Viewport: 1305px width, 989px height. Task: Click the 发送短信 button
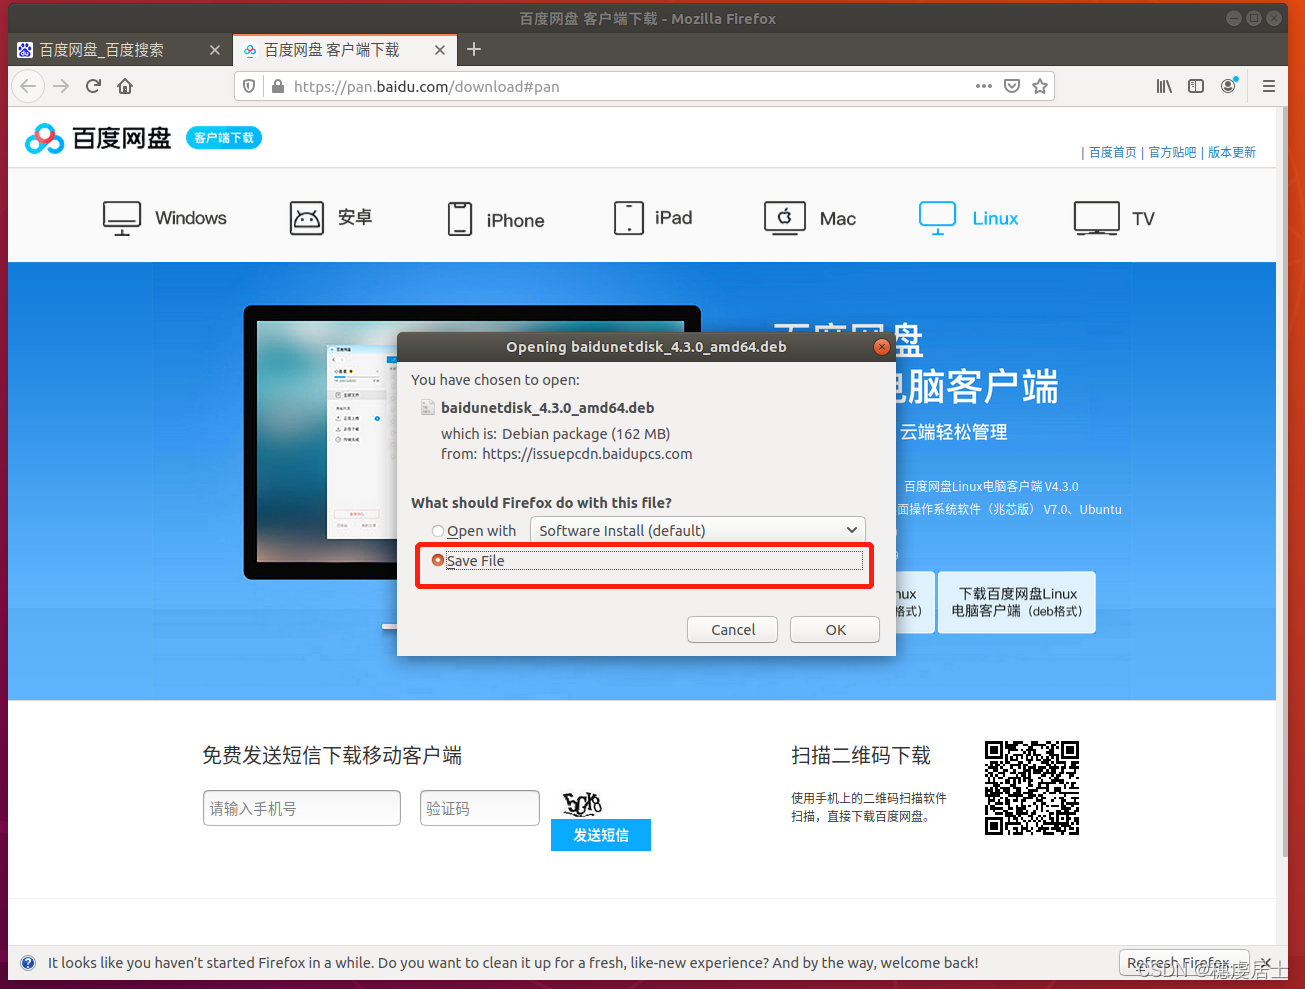pyautogui.click(x=601, y=835)
